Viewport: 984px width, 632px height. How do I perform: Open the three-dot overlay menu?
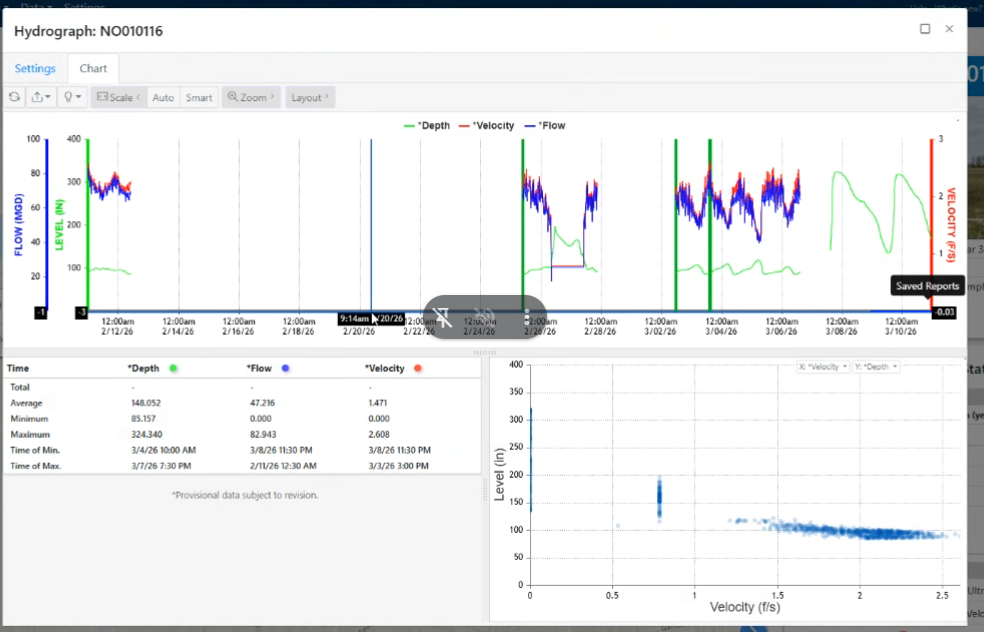527,317
